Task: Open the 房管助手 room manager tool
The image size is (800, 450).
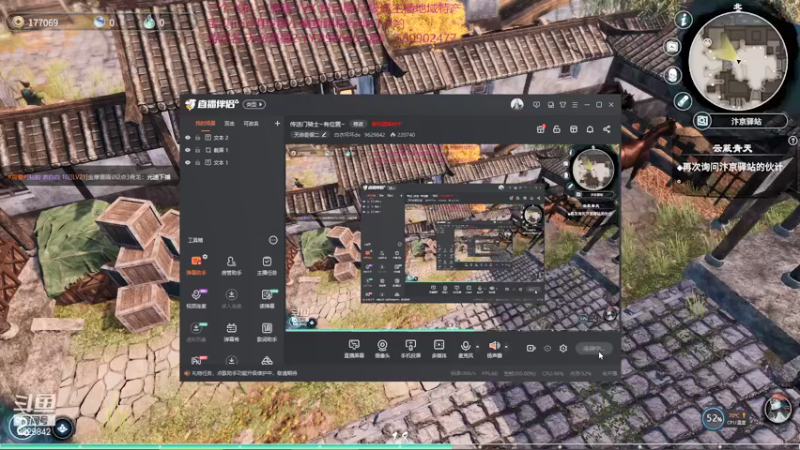Action: [x=231, y=265]
